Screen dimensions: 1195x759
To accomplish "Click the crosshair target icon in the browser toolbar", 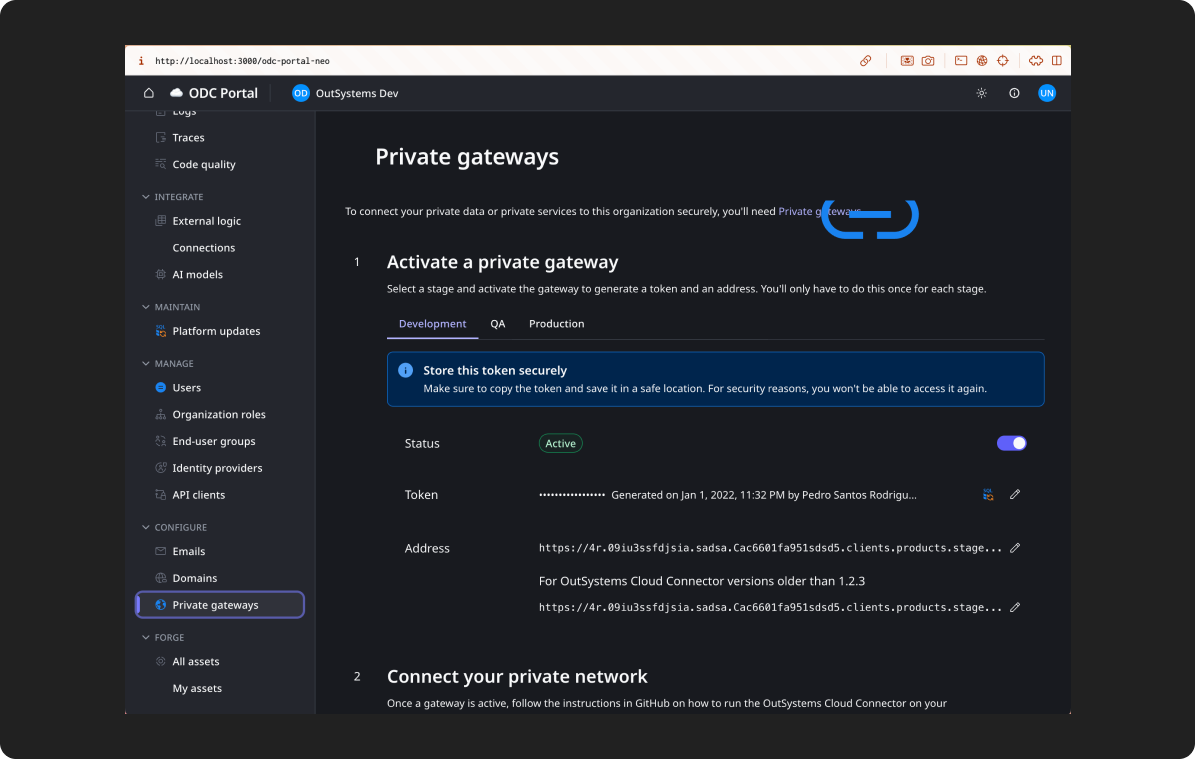I will (1003, 61).
